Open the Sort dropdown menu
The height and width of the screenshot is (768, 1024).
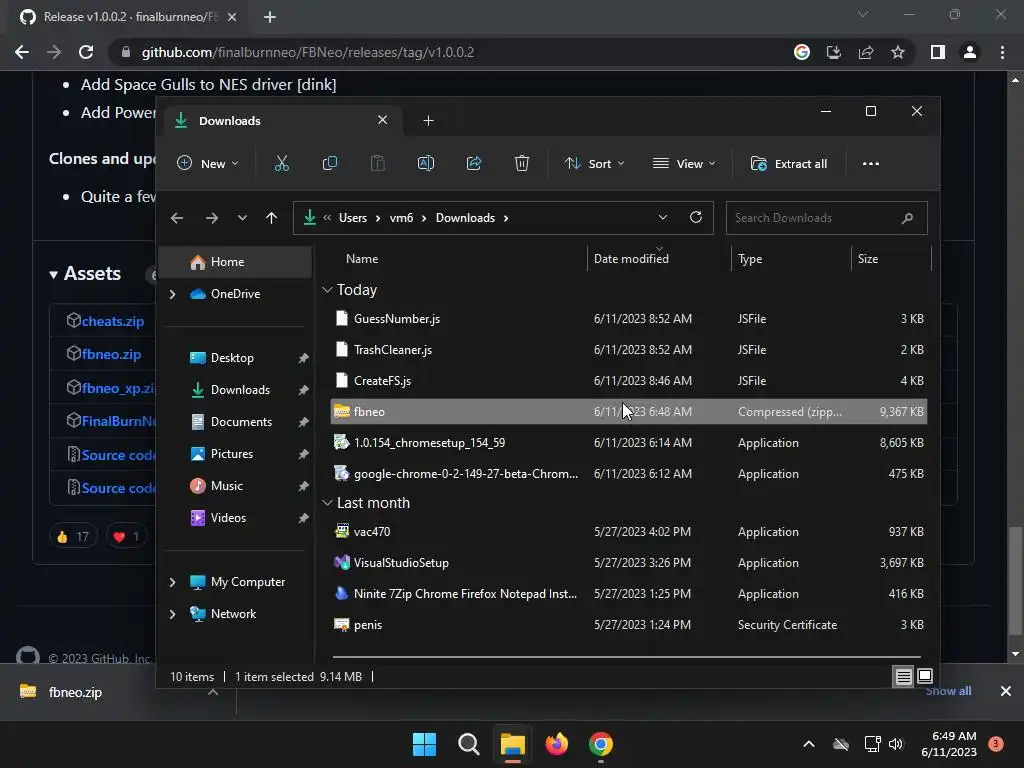point(594,163)
